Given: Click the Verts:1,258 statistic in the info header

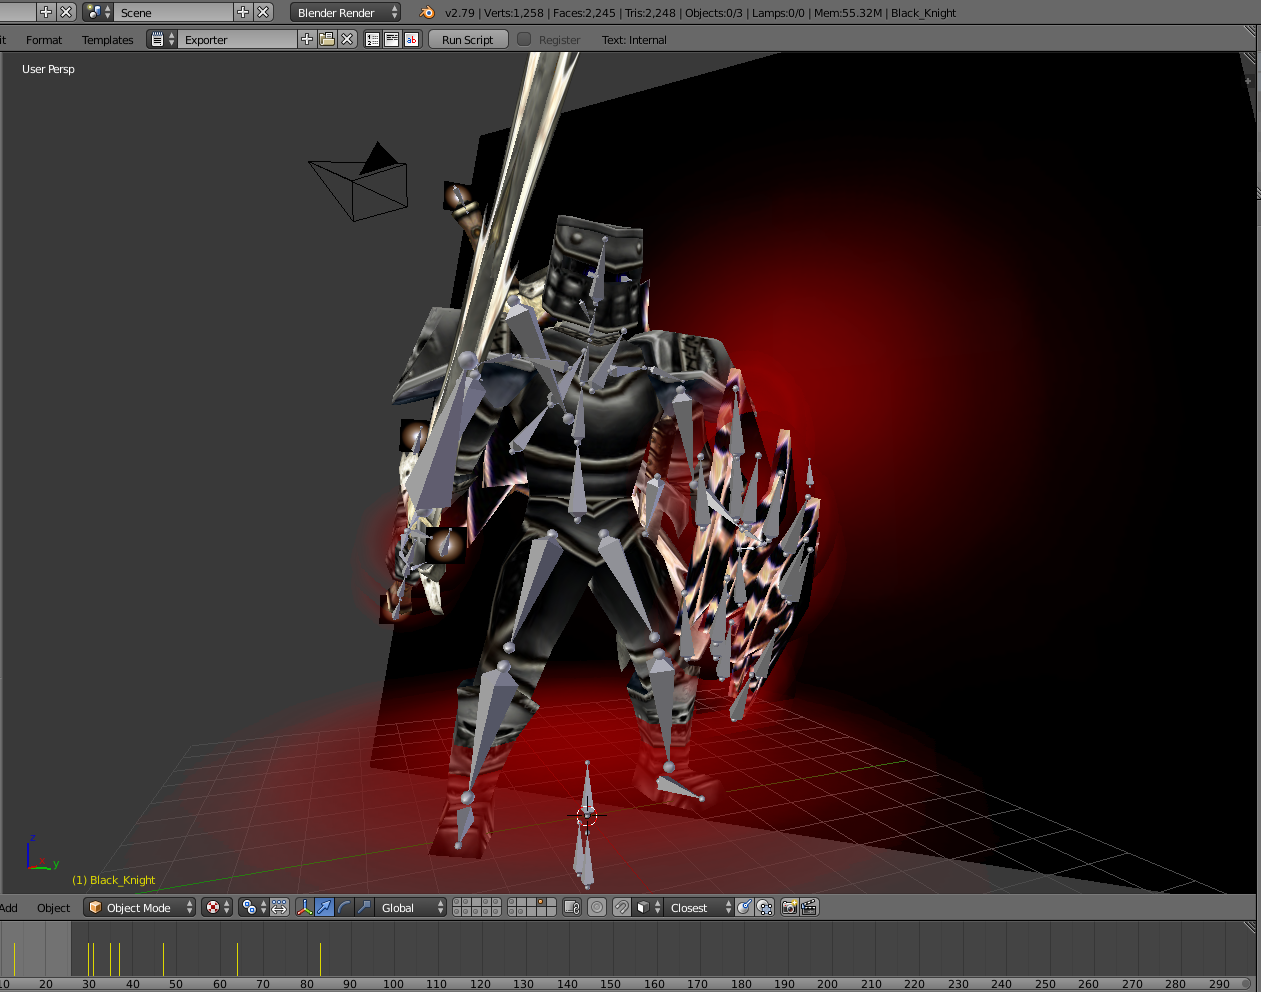Looking at the screenshot, I should coord(514,13).
